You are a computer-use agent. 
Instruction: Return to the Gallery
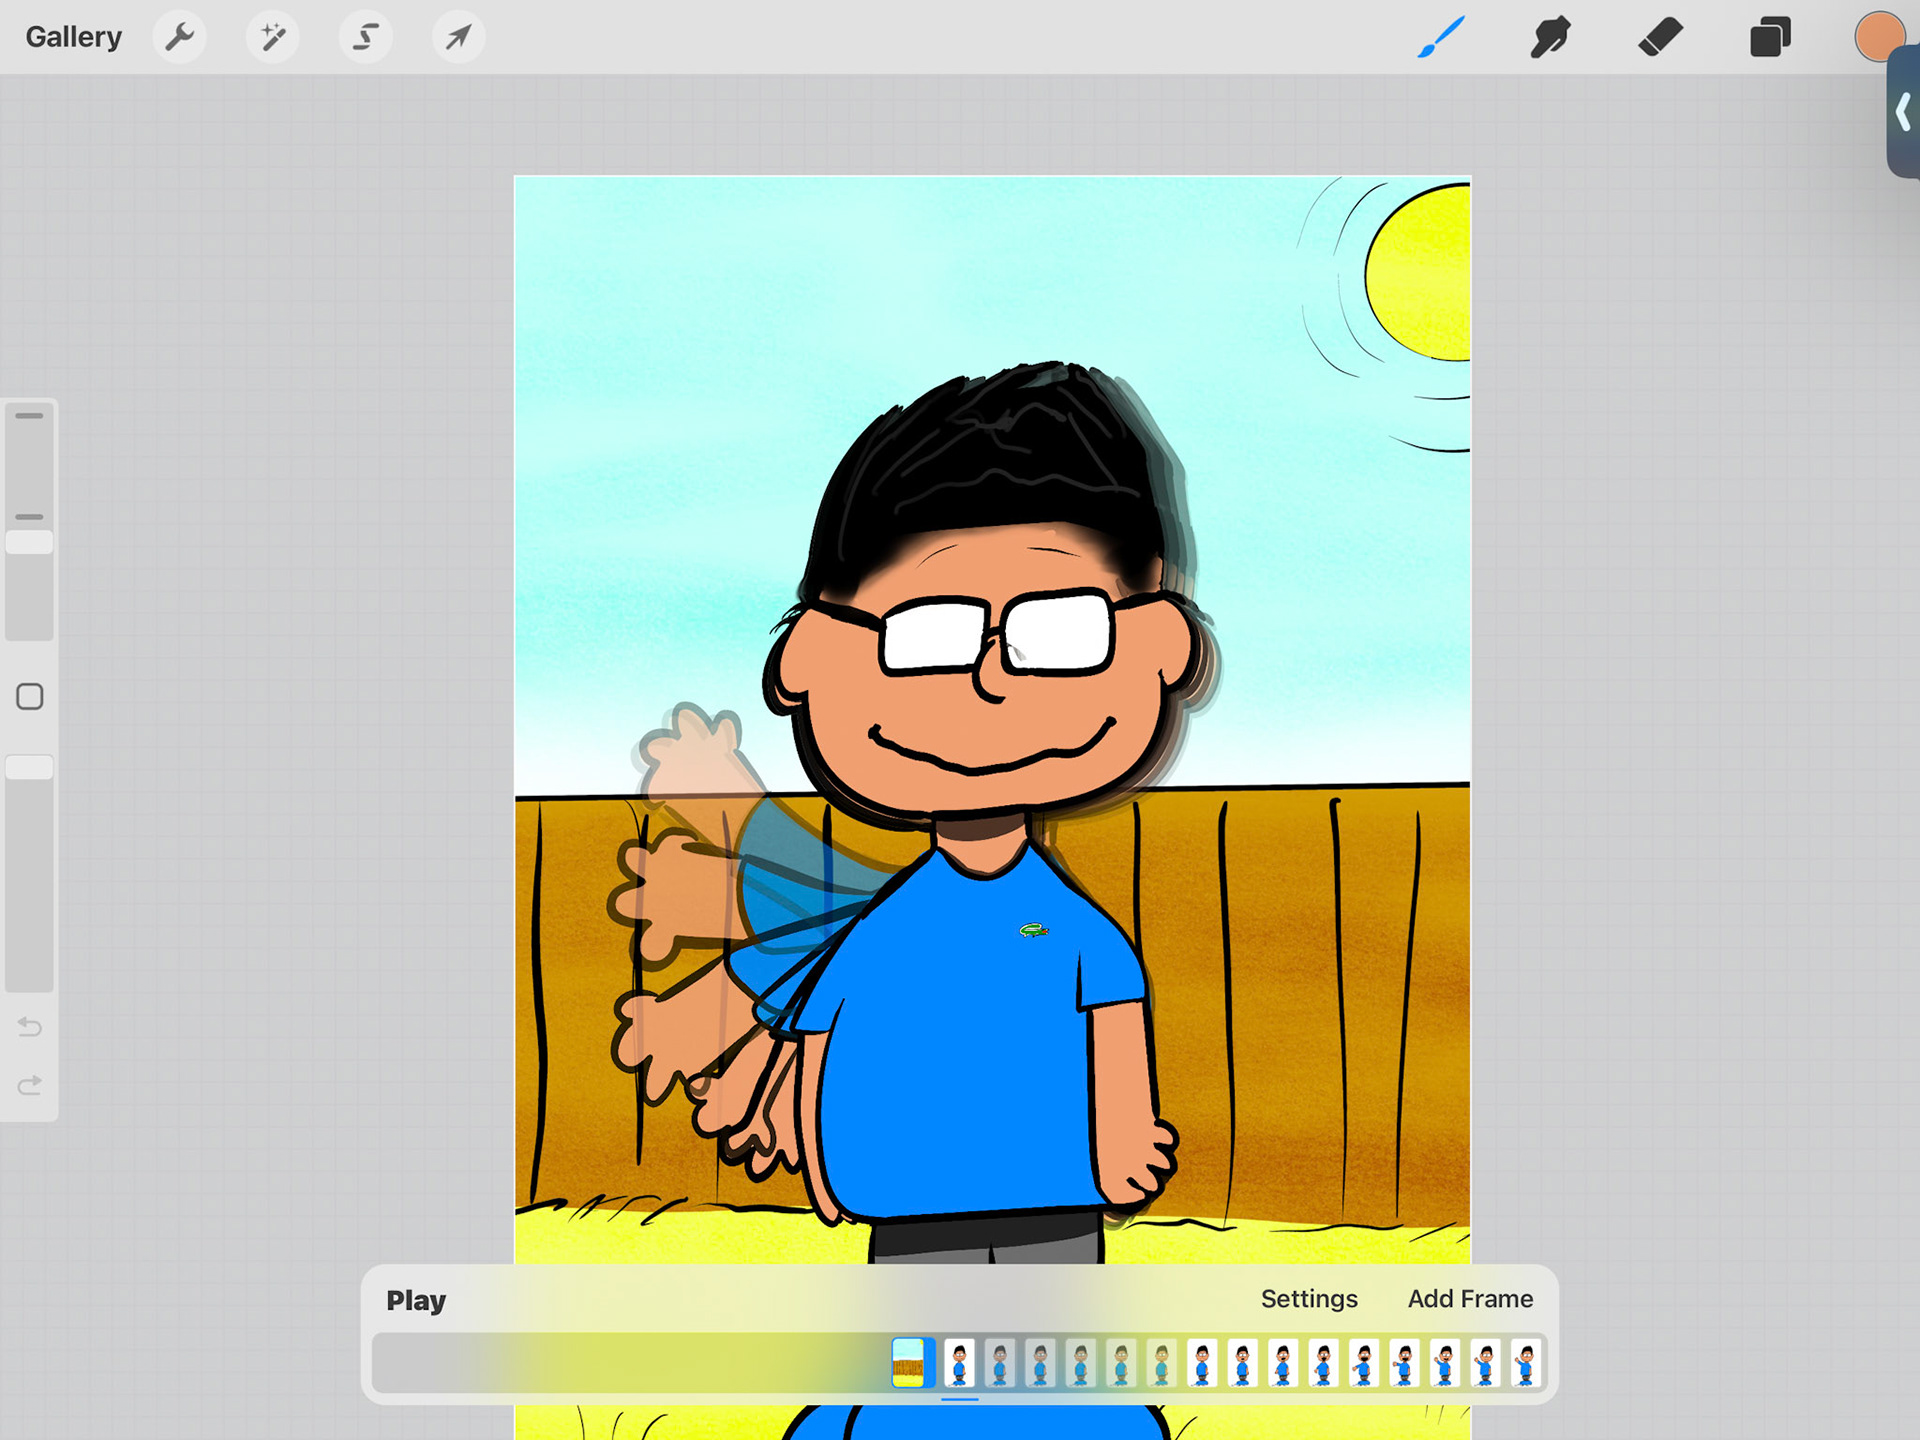tap(73, 37)
